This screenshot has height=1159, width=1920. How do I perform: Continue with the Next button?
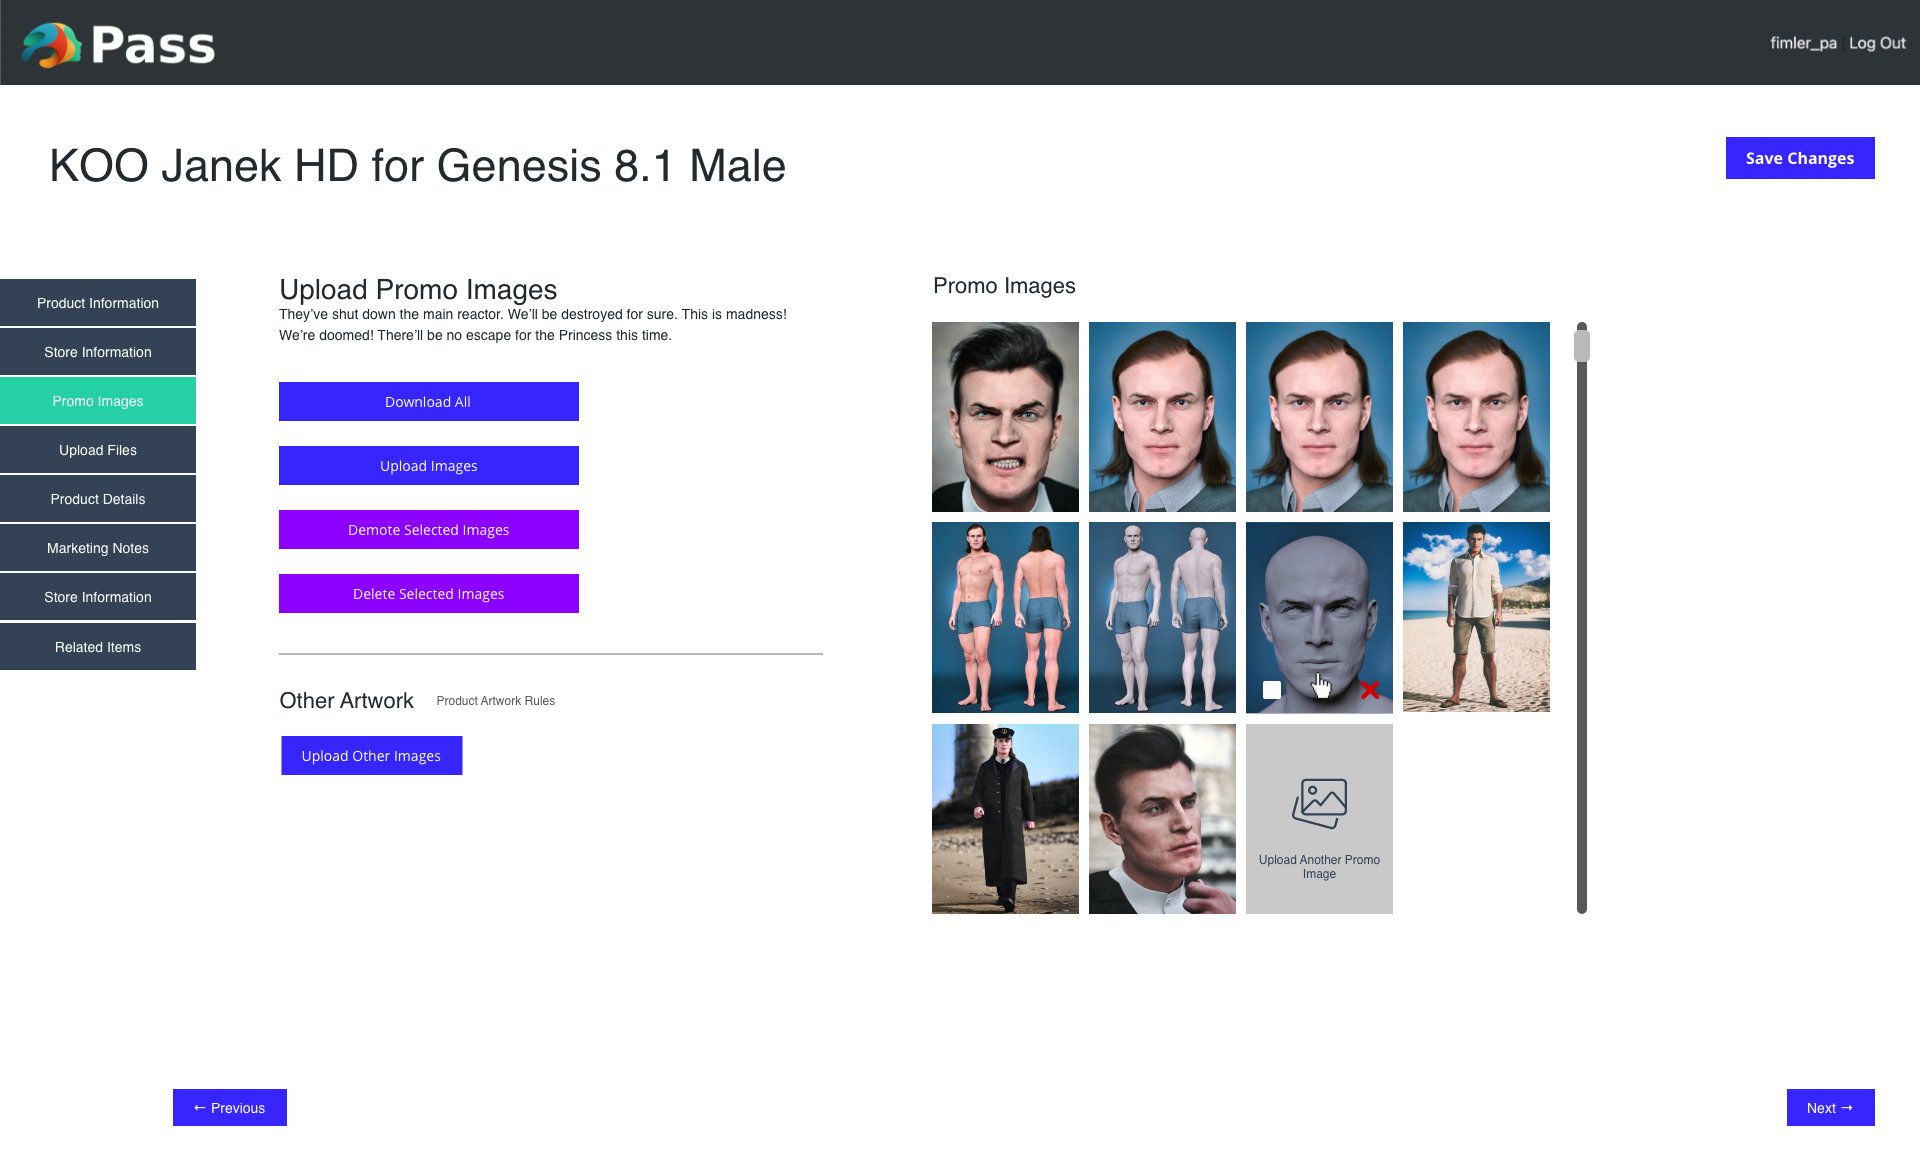[1830, 1107]
